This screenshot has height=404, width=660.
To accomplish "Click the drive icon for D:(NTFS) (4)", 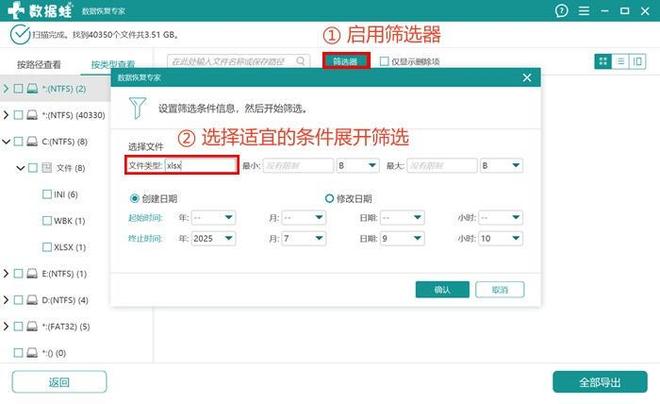I will 32,300.
